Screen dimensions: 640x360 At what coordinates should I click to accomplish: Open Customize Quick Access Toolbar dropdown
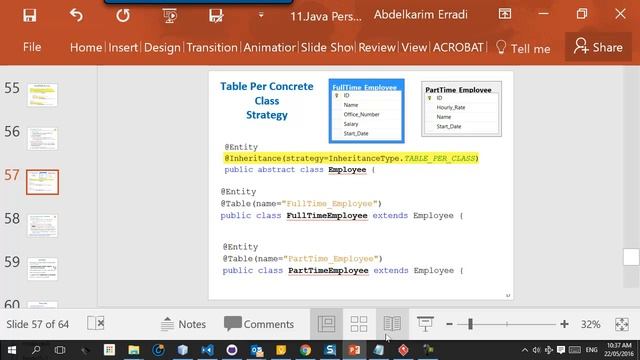261,16
